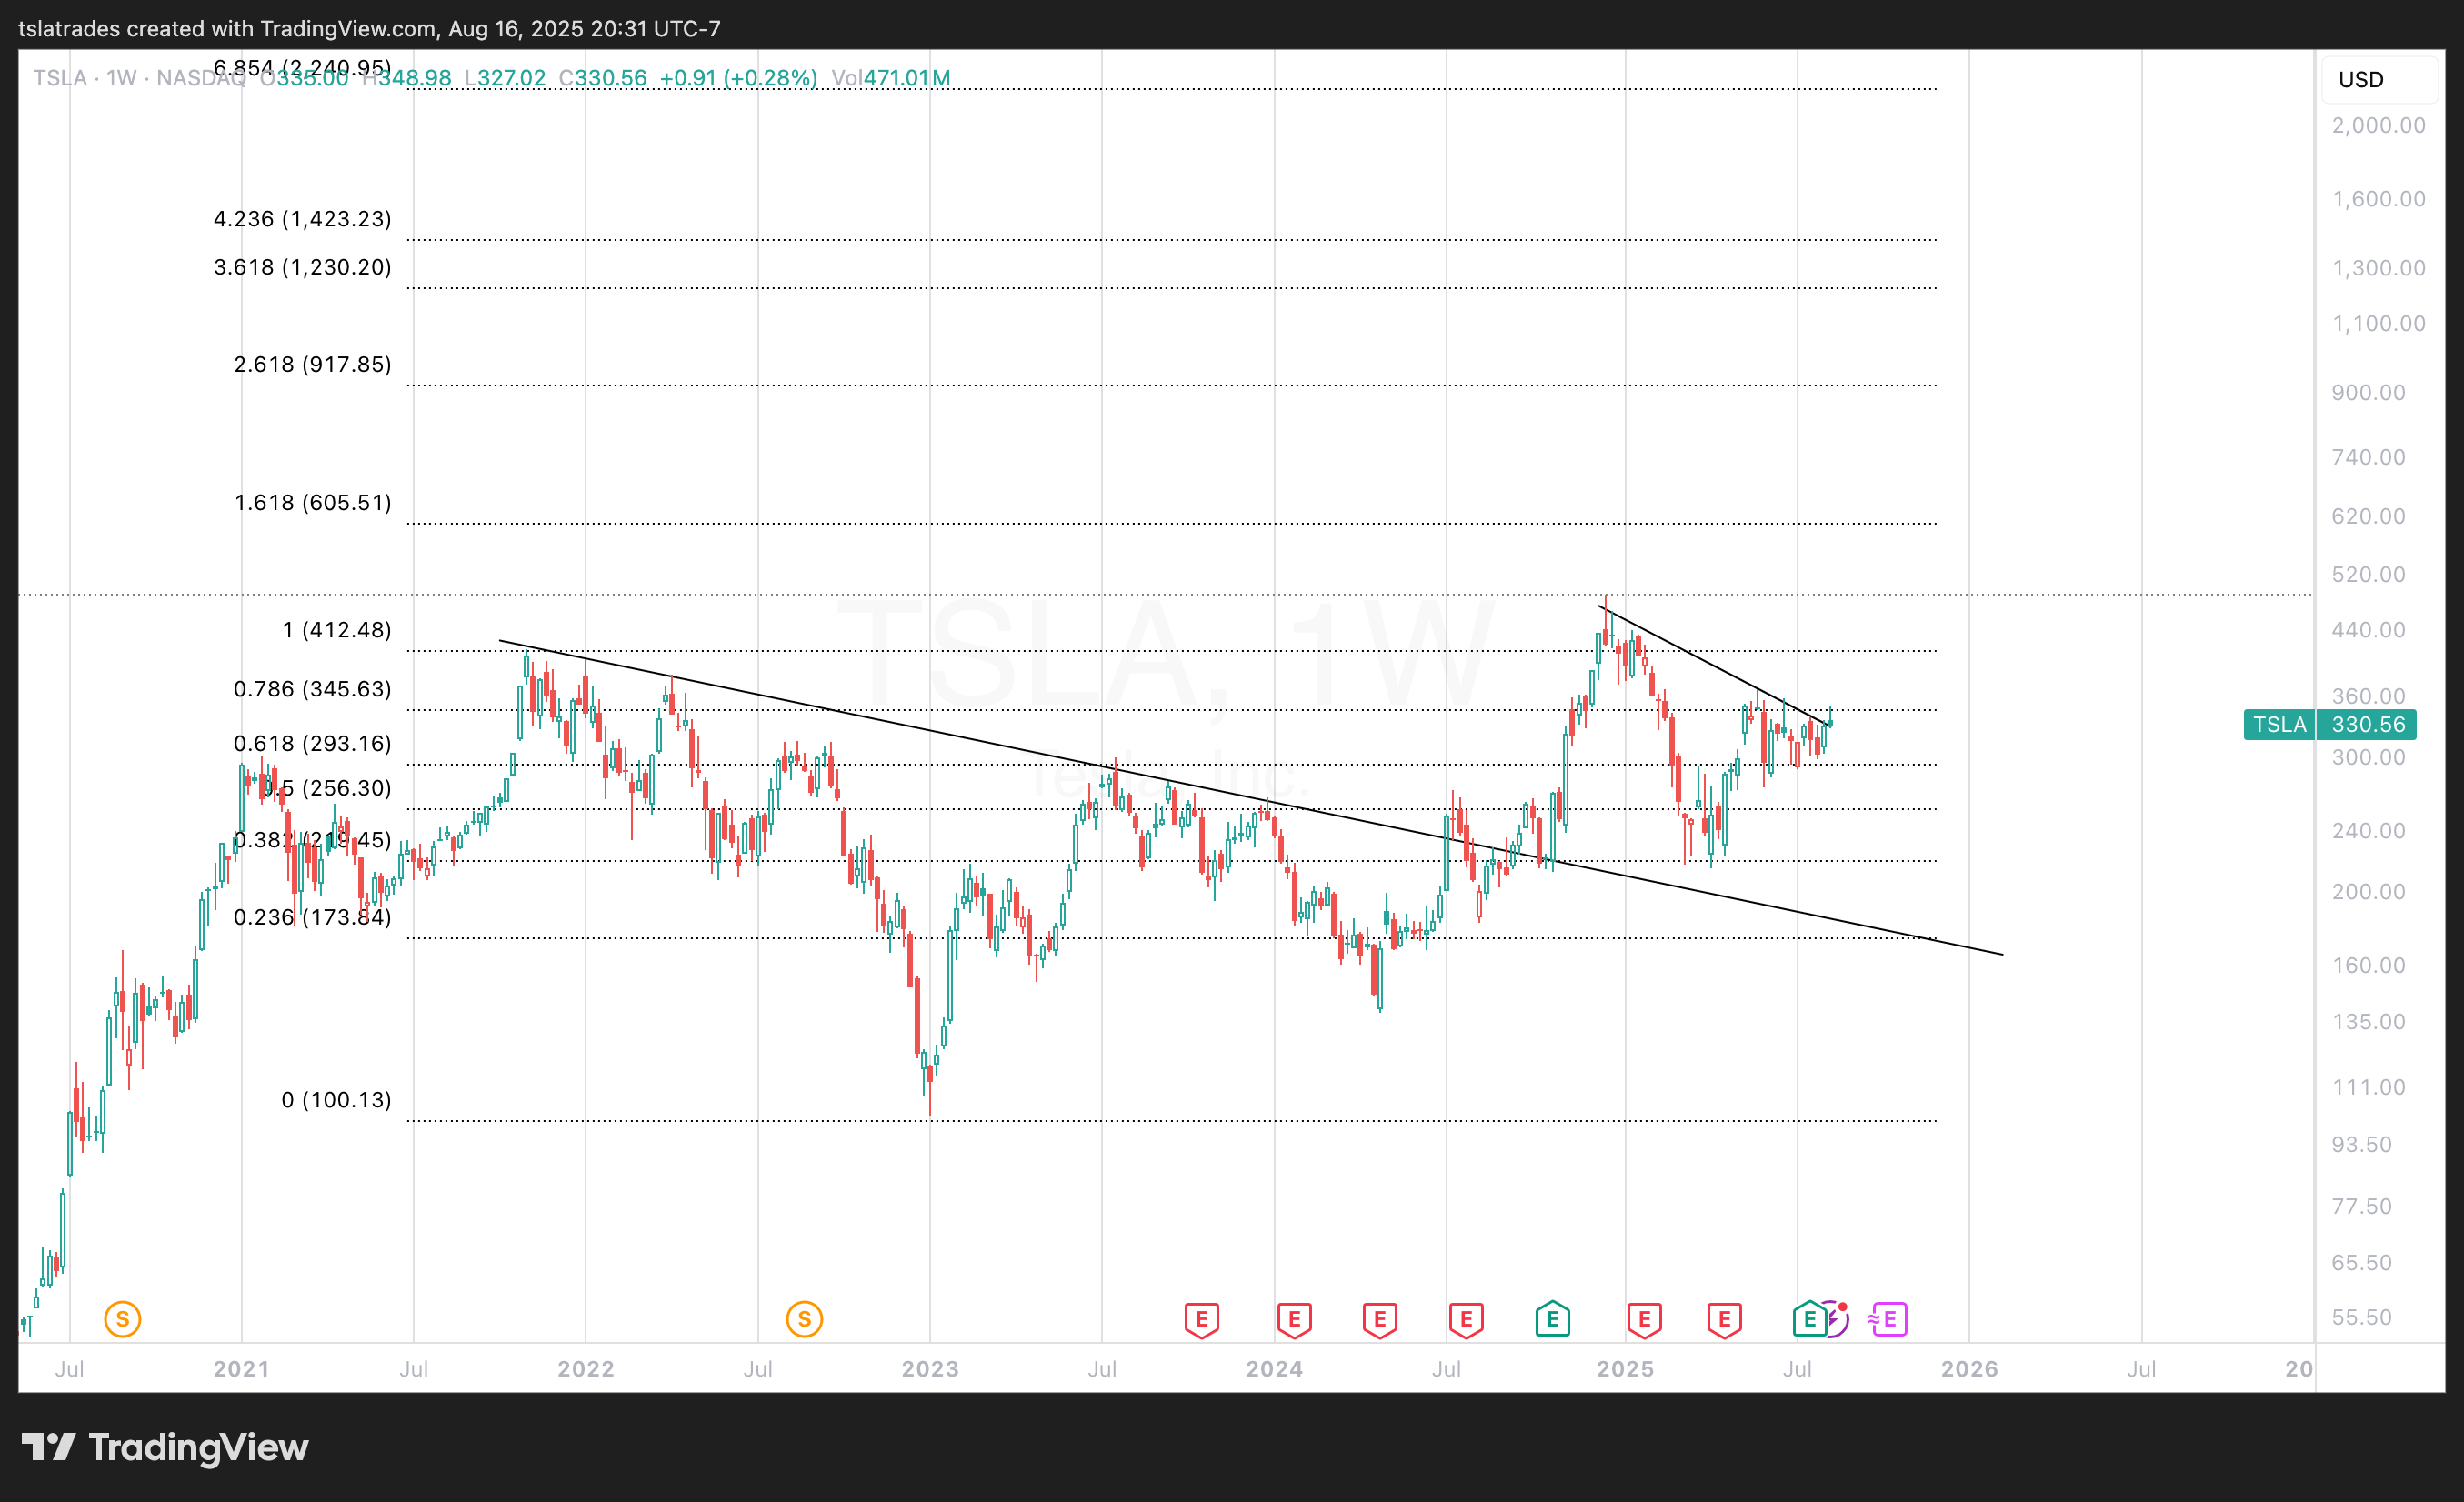The image size is (2464, 1502).
Task: Open the first red earnings marker before 2024
Action: (1201, 1319)
